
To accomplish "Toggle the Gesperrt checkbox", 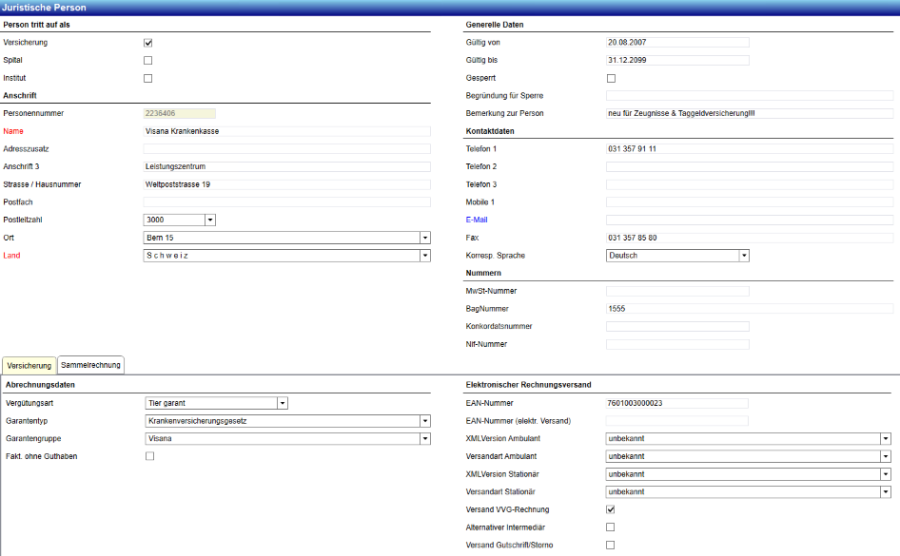I will (x=611, y=78).
